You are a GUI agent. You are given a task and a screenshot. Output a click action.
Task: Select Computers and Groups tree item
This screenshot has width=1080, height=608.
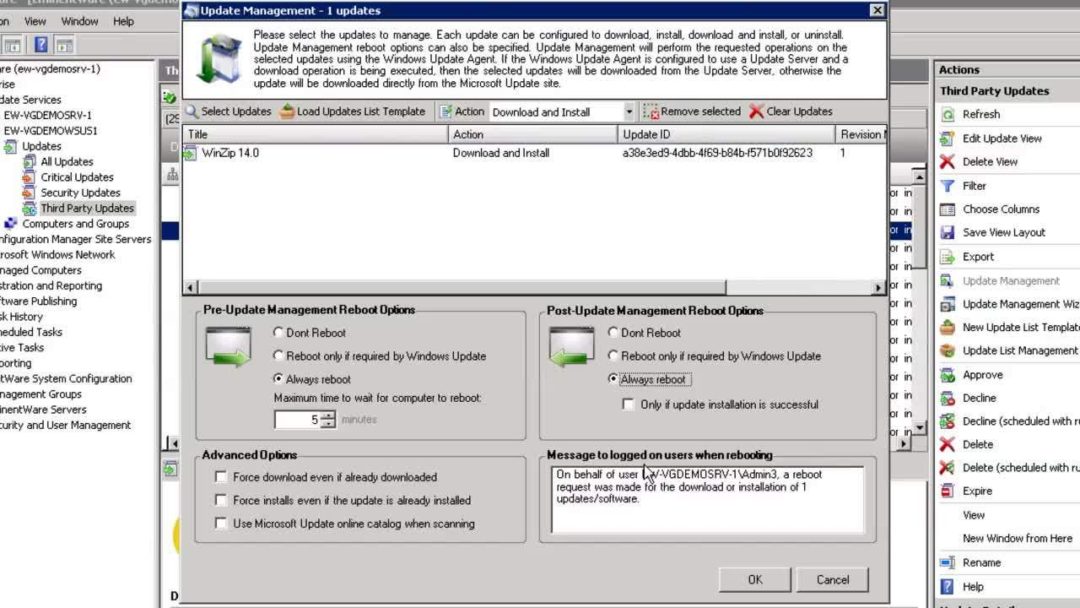pyautogui.click(x=75, y=224)
